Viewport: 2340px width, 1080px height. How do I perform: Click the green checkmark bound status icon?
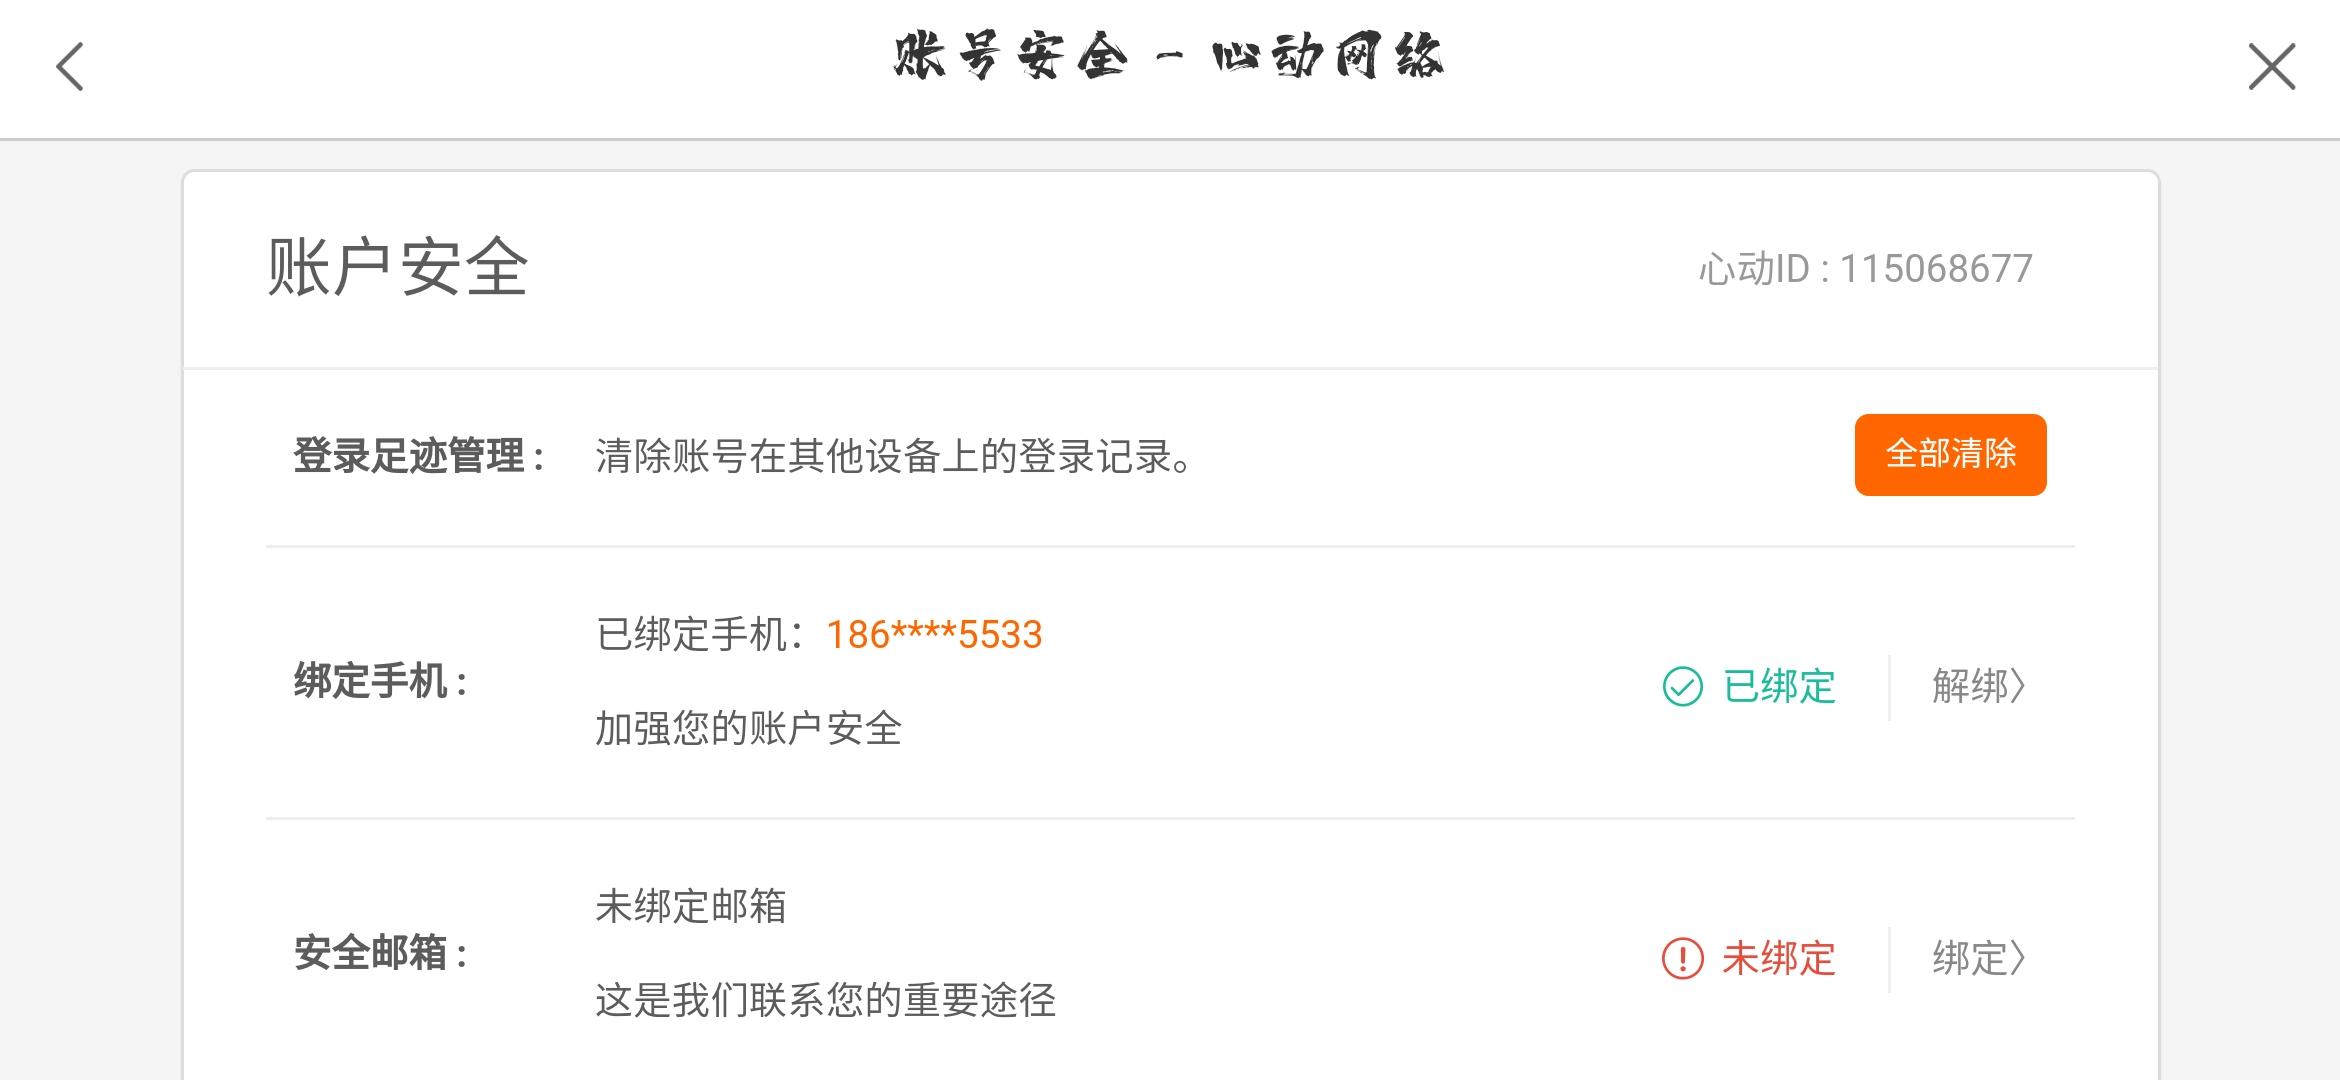pyautogui.click(x=1682, y=687)
